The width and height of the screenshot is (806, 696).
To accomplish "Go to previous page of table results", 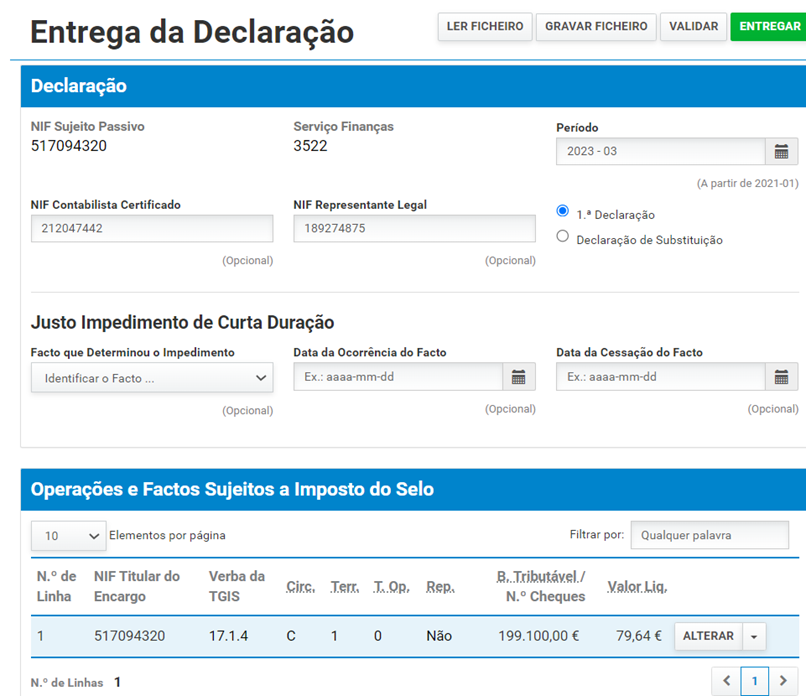I will (x=727, y=681).
